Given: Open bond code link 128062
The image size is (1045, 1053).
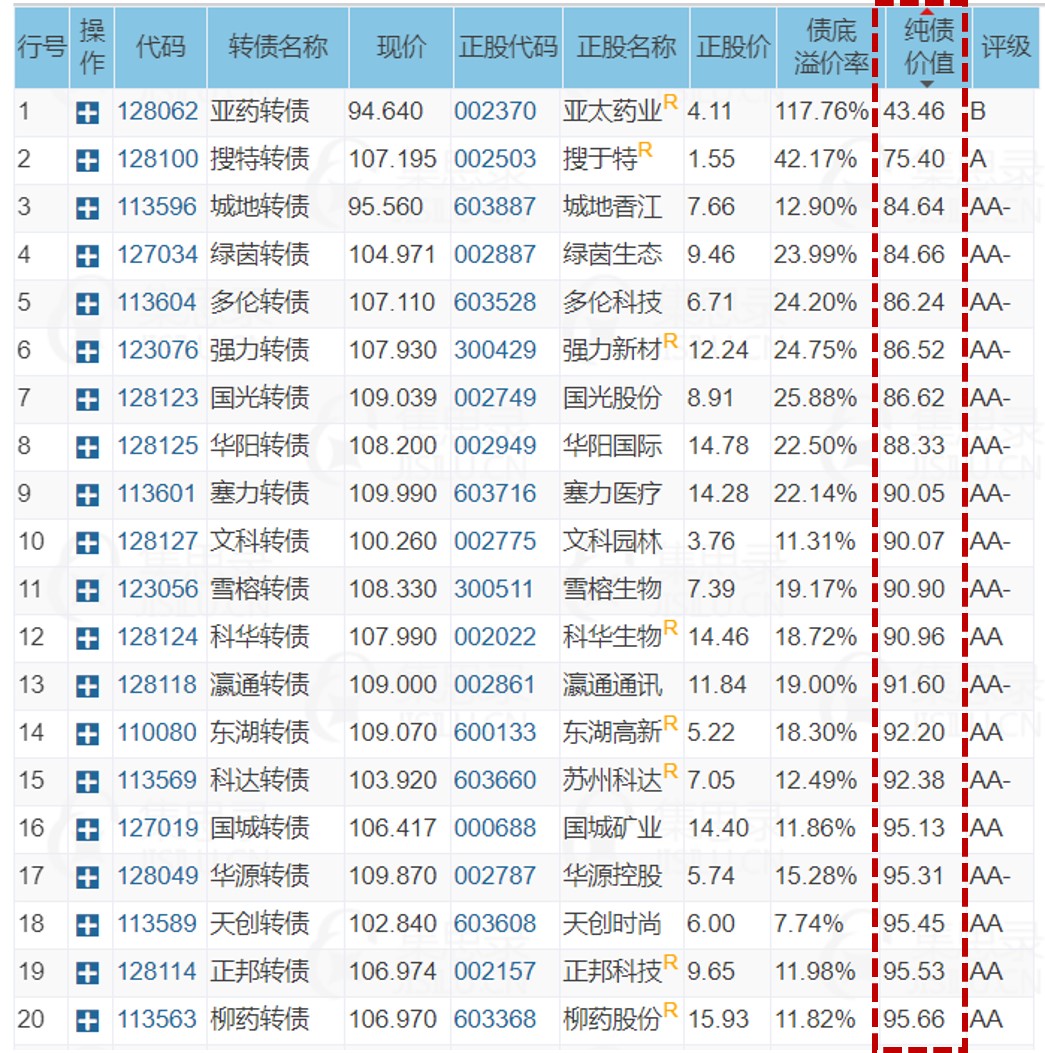Looking at the screenshot, I should [x=158, y=111].
